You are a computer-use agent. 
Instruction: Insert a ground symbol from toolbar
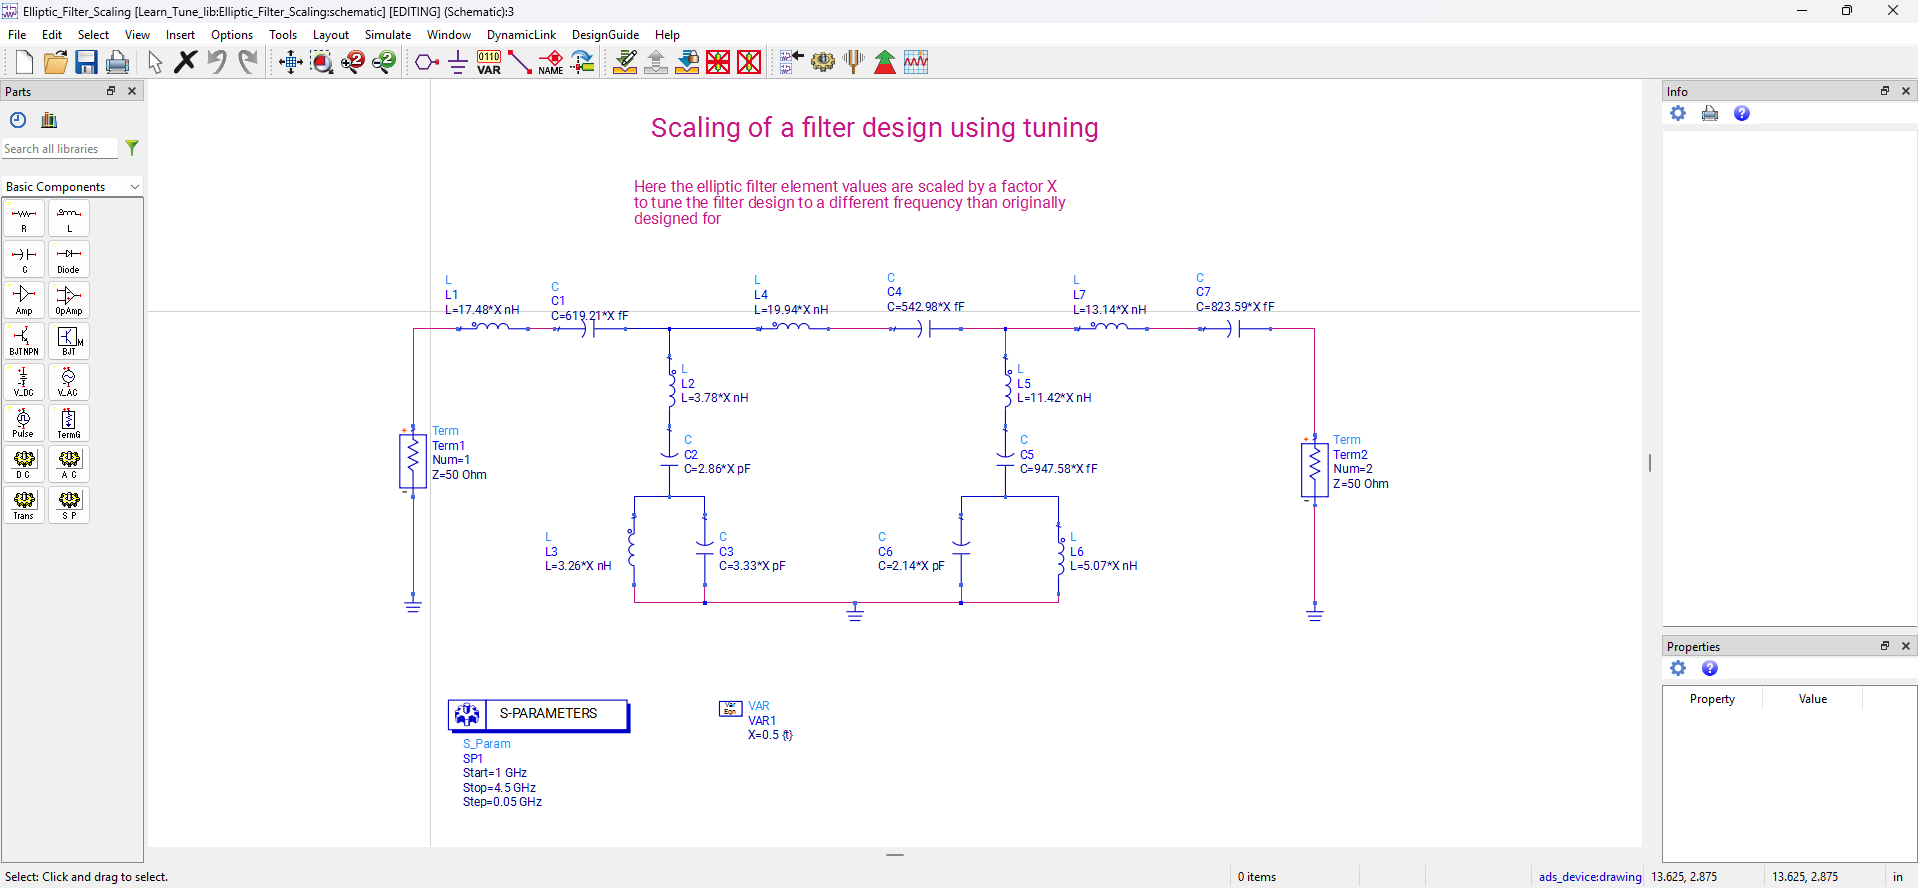click(x=458, y=62)
